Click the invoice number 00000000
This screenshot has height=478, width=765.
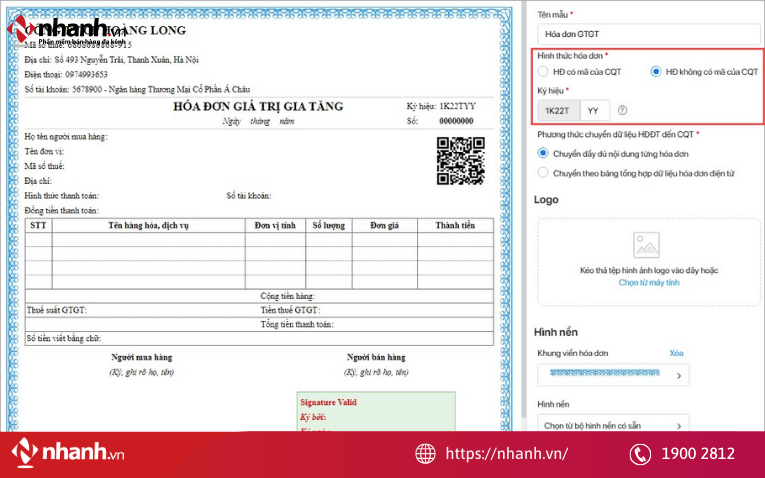456,121
